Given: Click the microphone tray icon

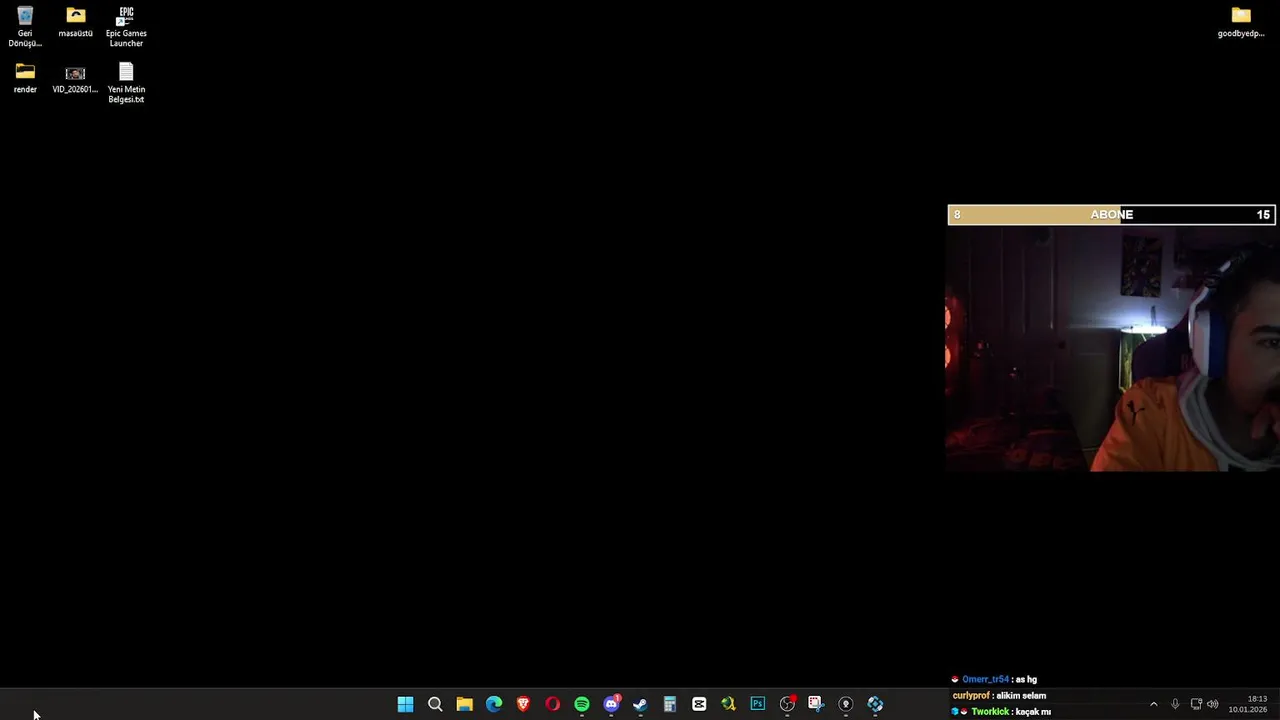Looking at the screenshot, I should point(1175,704).
